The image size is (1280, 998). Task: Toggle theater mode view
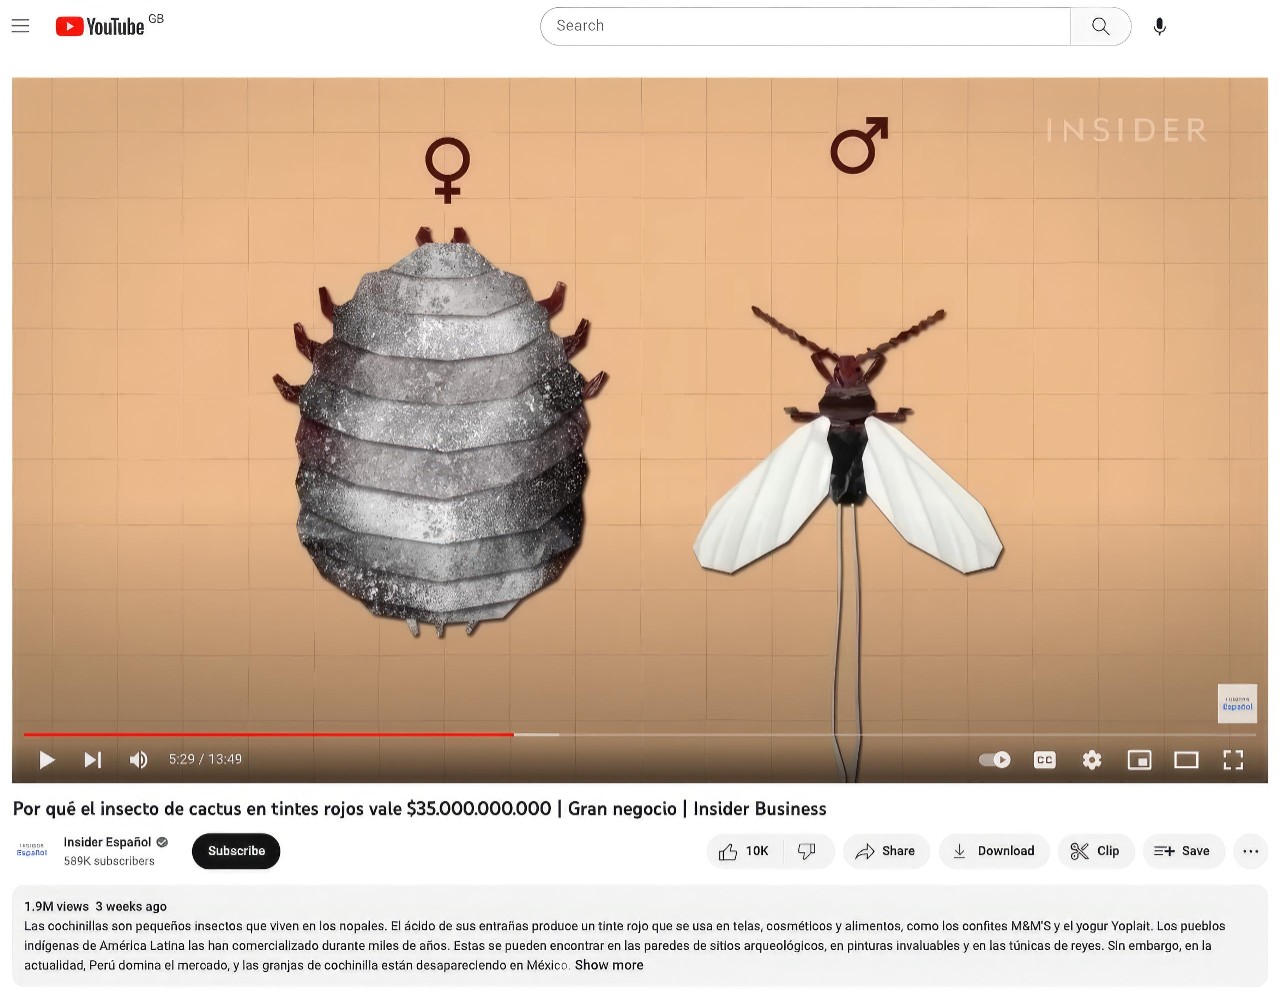point(1186,760)
